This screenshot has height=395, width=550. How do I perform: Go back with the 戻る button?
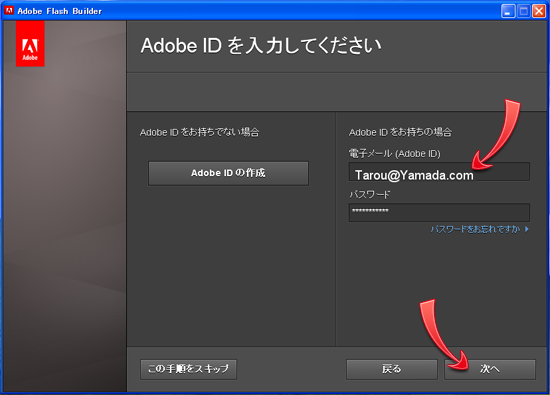(391, 369)
